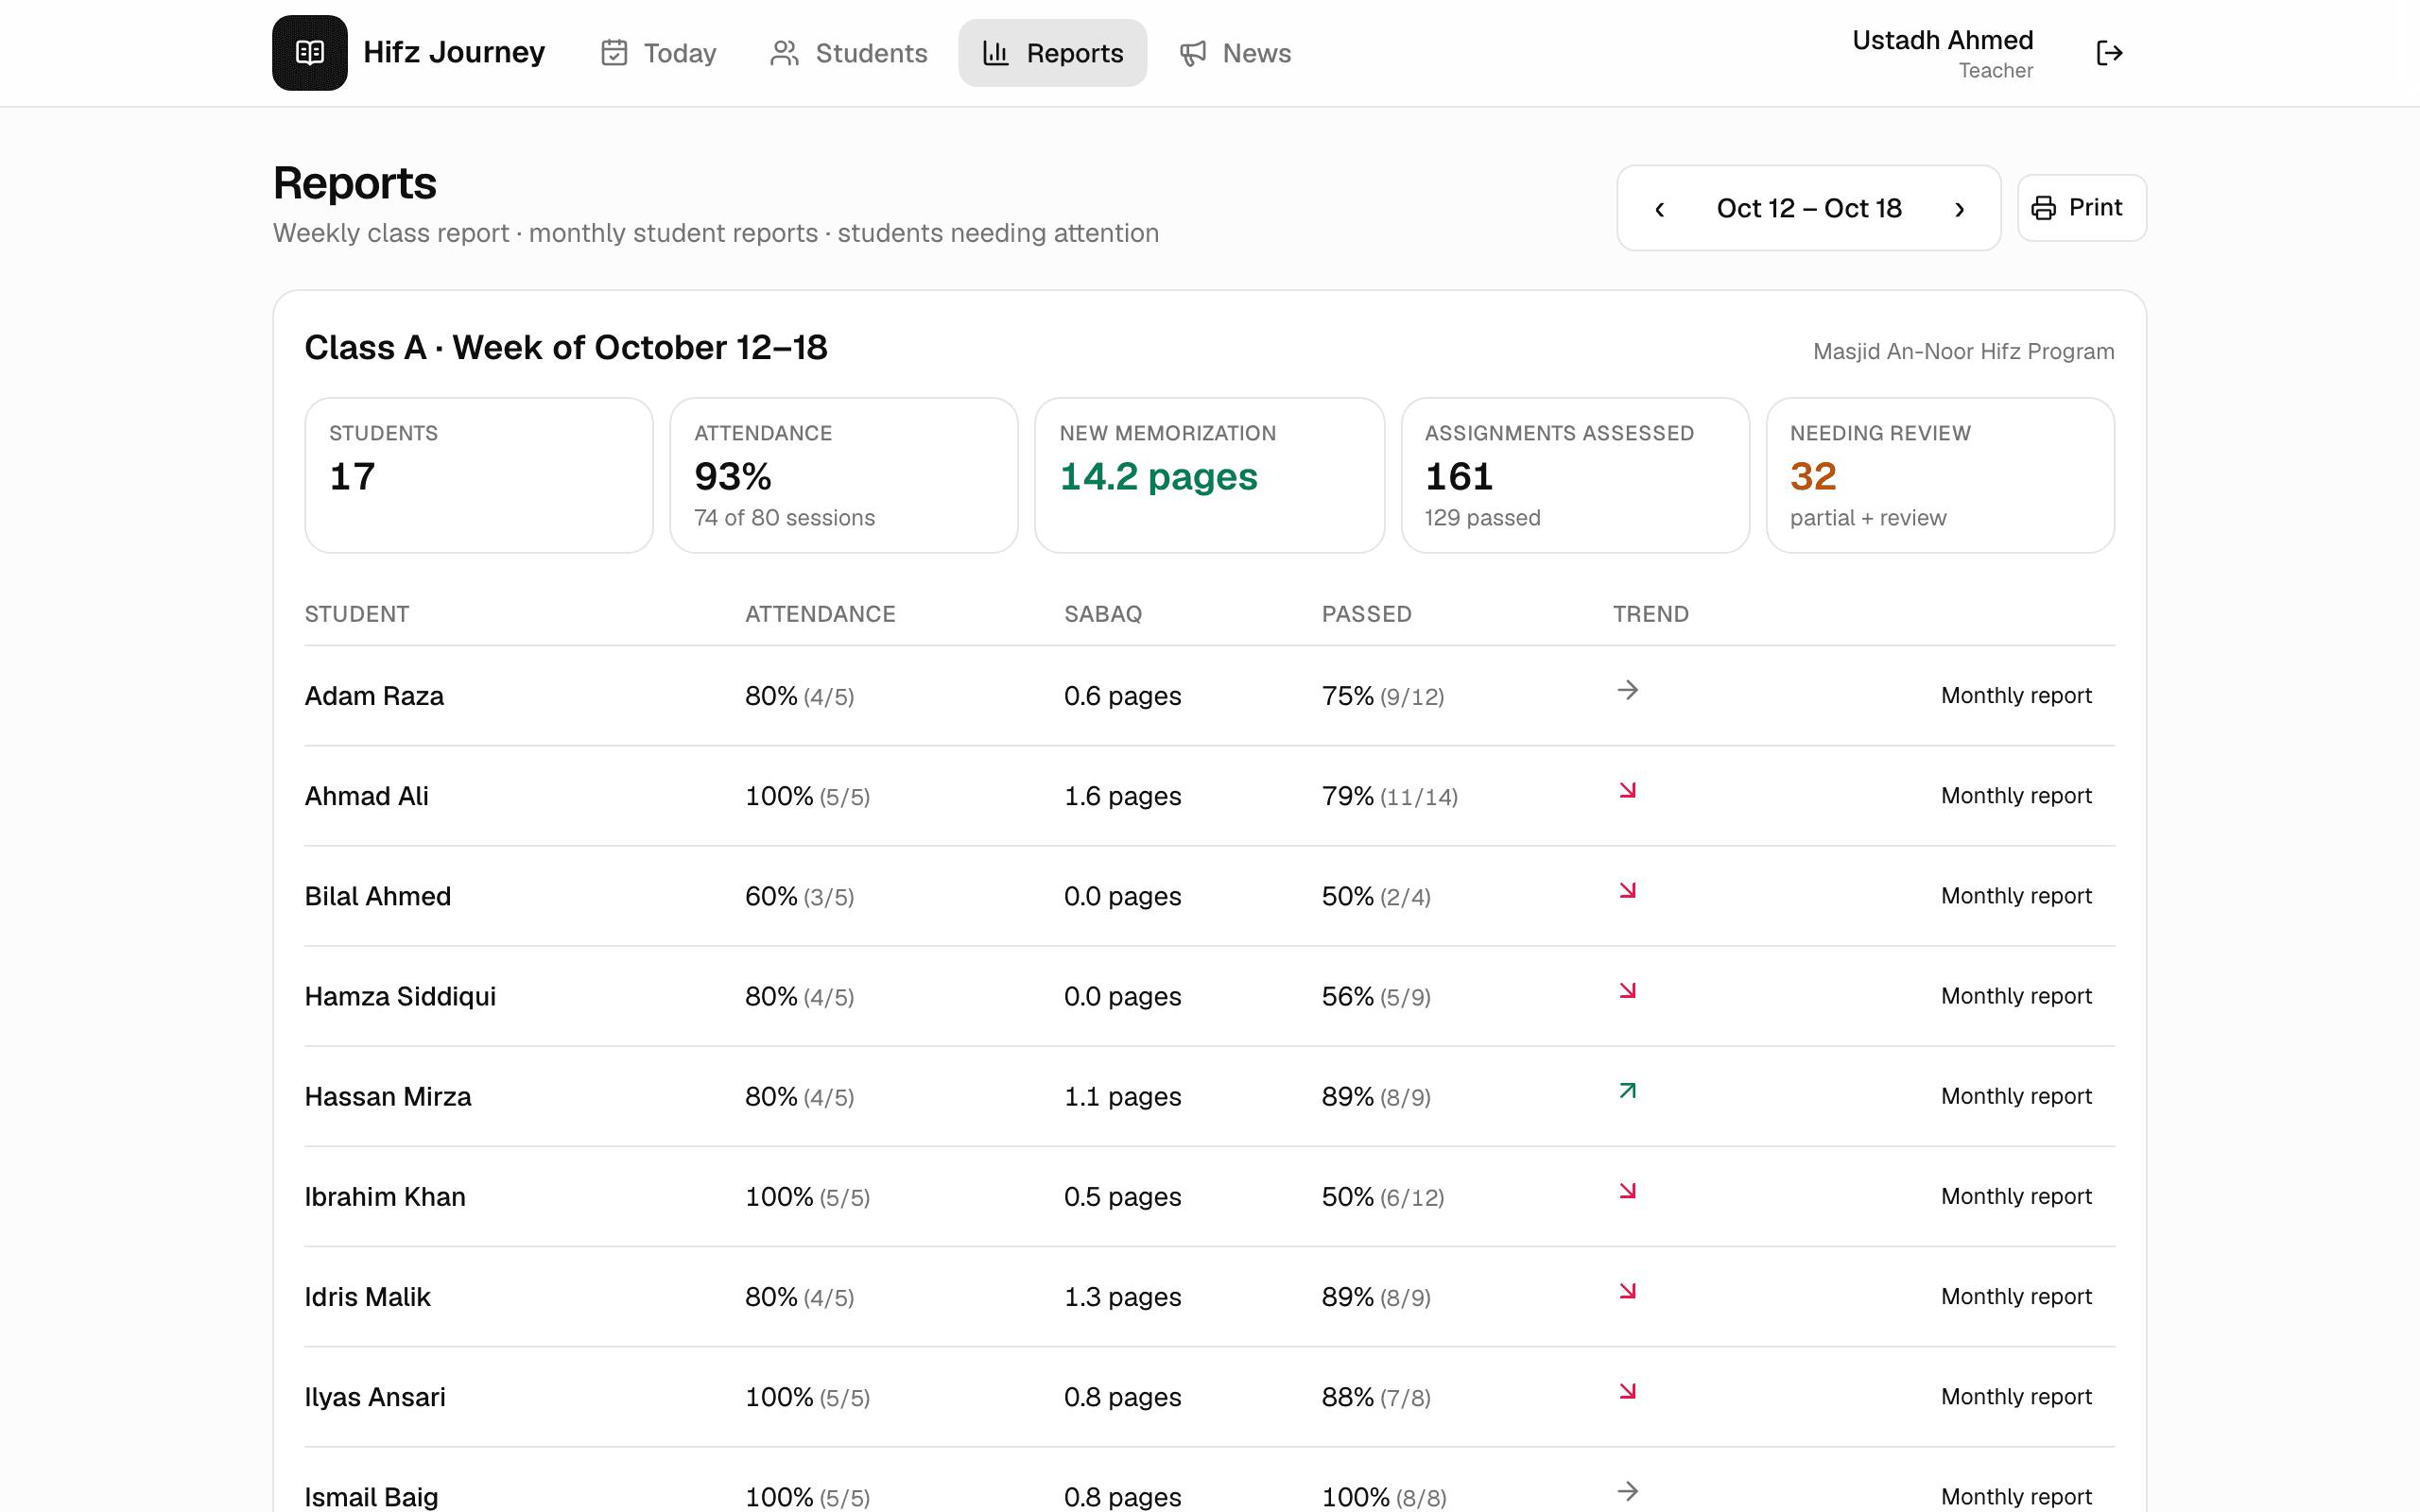Image resolution: width=2420 pixels, height=1512 pixels.
Task: Click Hassan Mirza's upward trend arrow icon
Action: (x=1627, y=1090)
